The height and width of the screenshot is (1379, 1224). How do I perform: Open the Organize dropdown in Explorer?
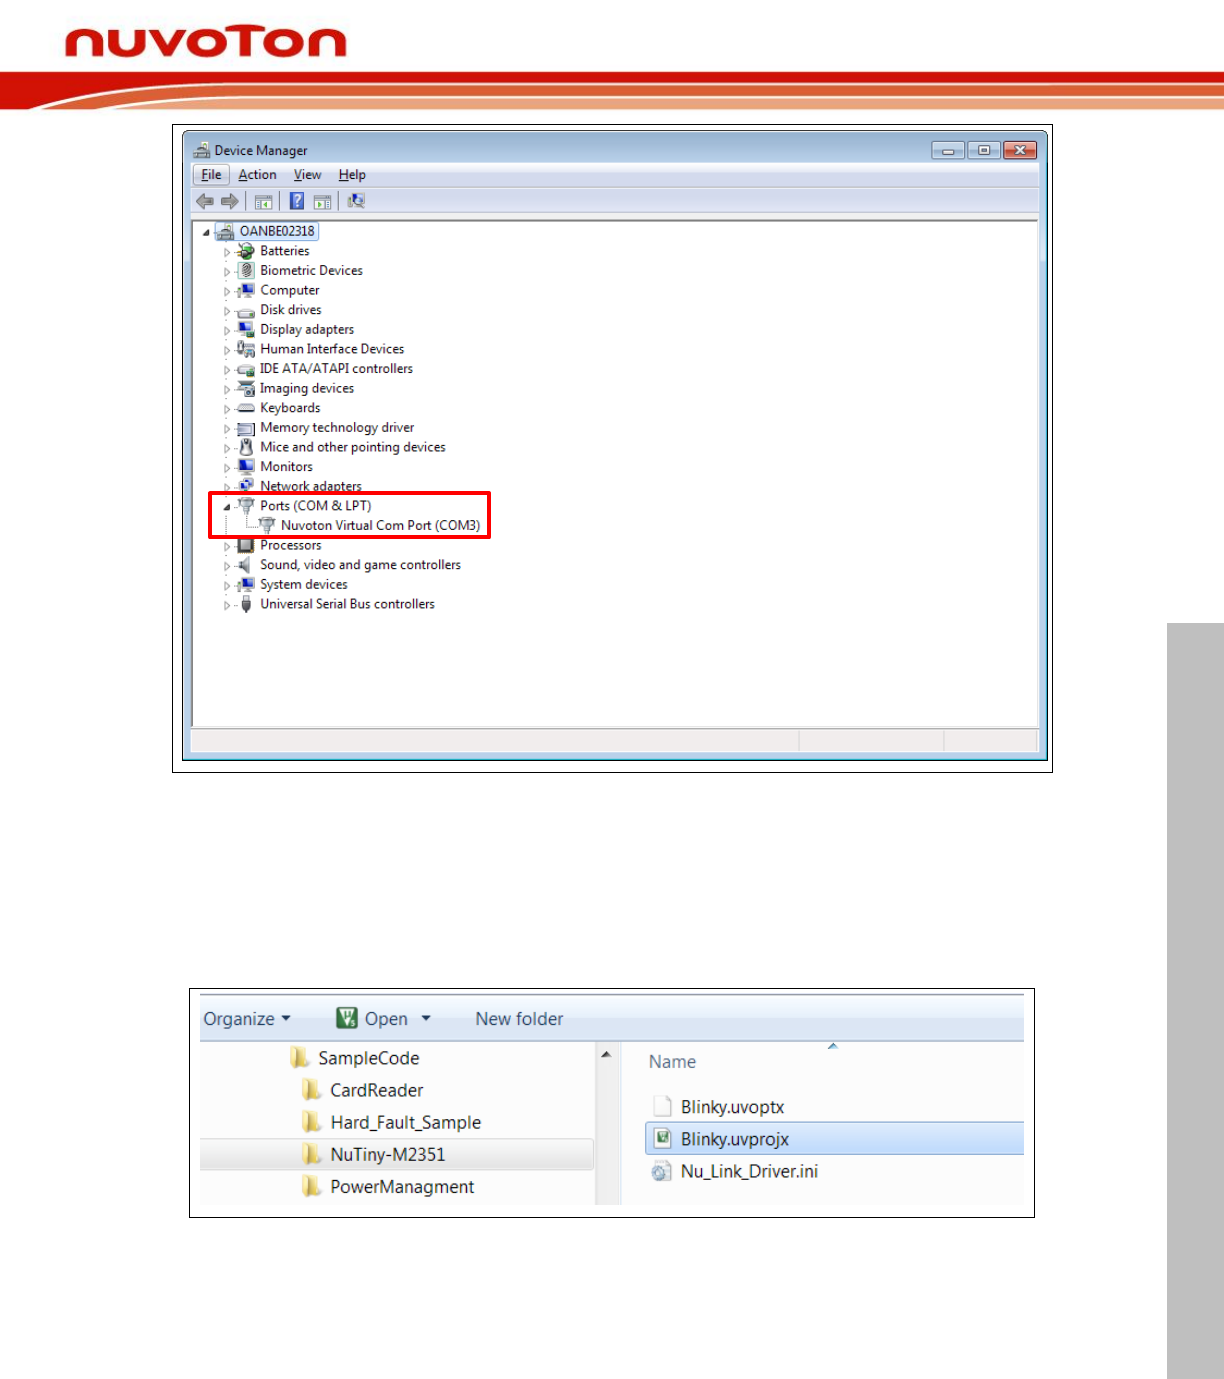247,1019
